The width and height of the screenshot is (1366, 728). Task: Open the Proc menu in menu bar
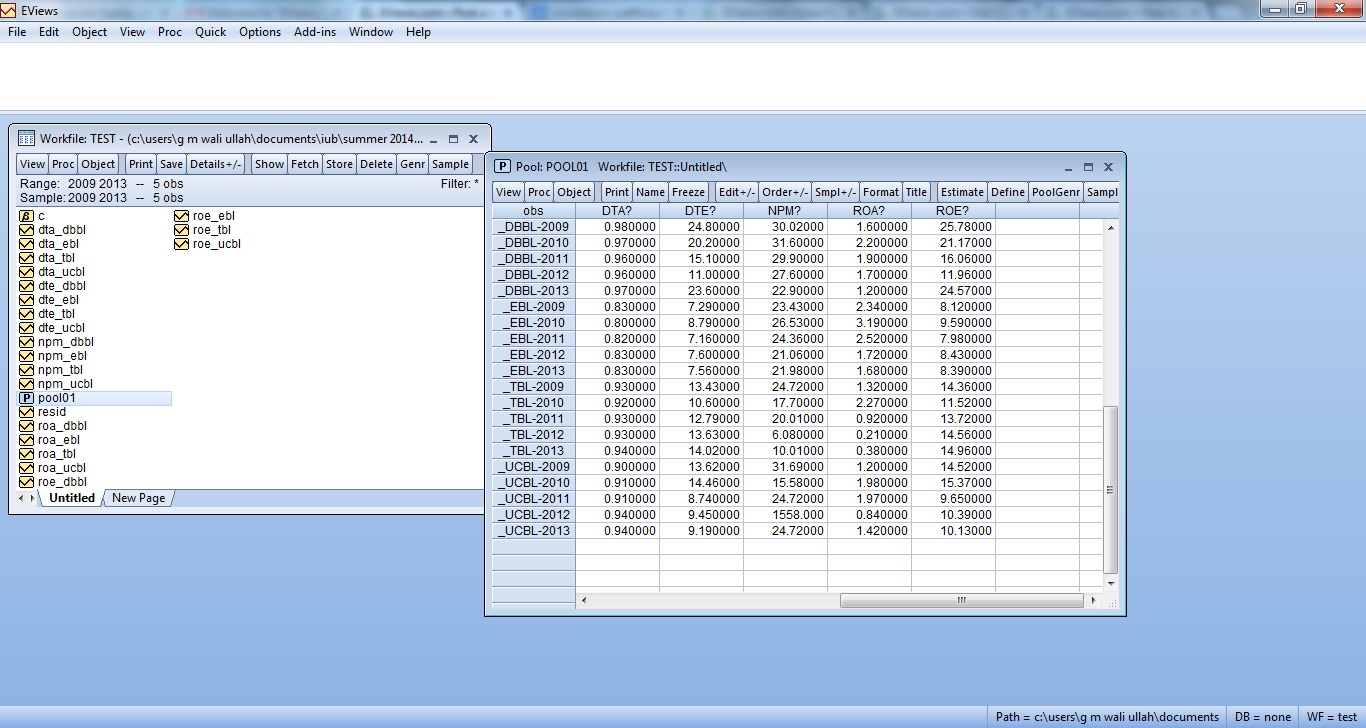[x=170, y=32]
